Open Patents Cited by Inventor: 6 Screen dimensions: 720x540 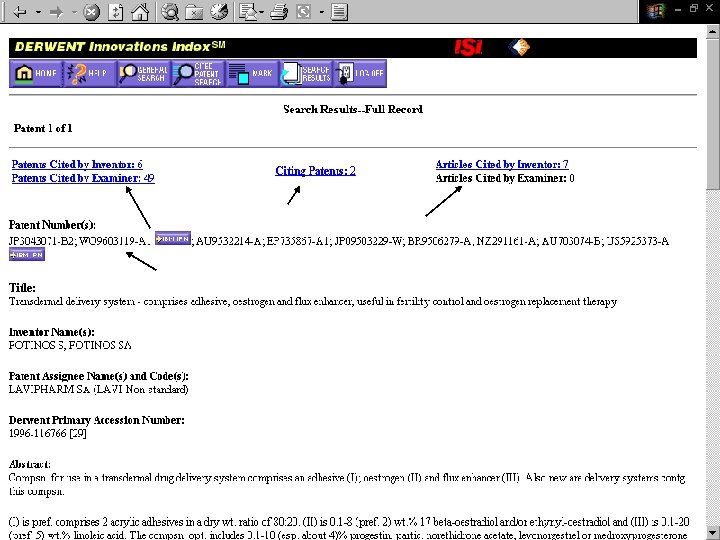tap(77, 164)
